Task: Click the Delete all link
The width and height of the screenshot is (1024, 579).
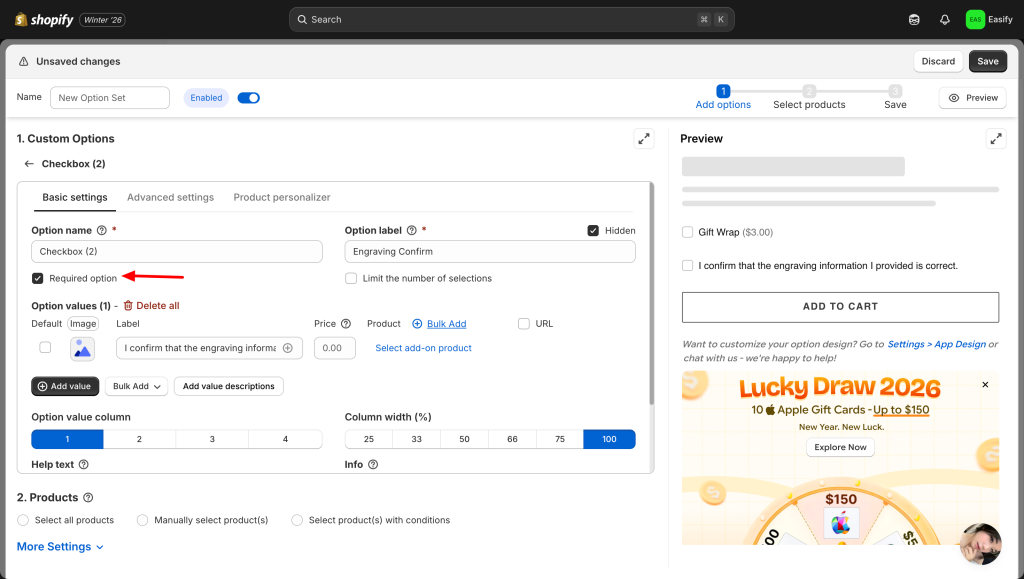Action: (151, 306)
